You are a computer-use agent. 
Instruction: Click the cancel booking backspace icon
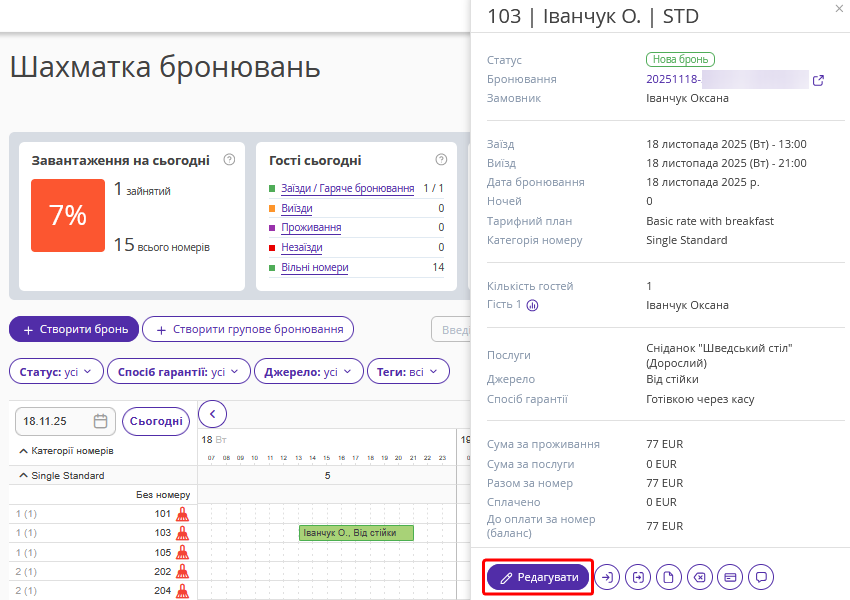click(x=700, y=577)
